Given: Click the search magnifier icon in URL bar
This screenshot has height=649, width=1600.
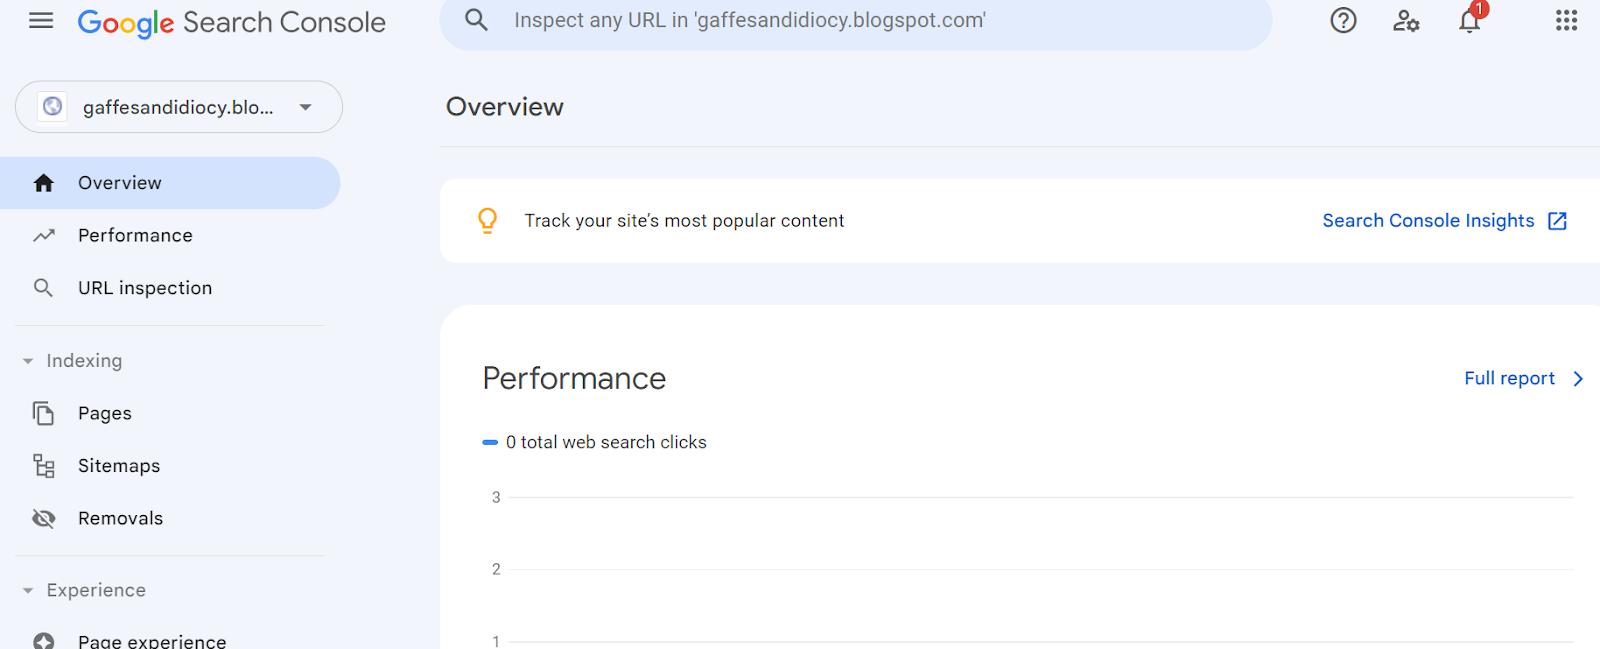Looking at the screenshot, I should pyautogui.click(x=477, y=21).
